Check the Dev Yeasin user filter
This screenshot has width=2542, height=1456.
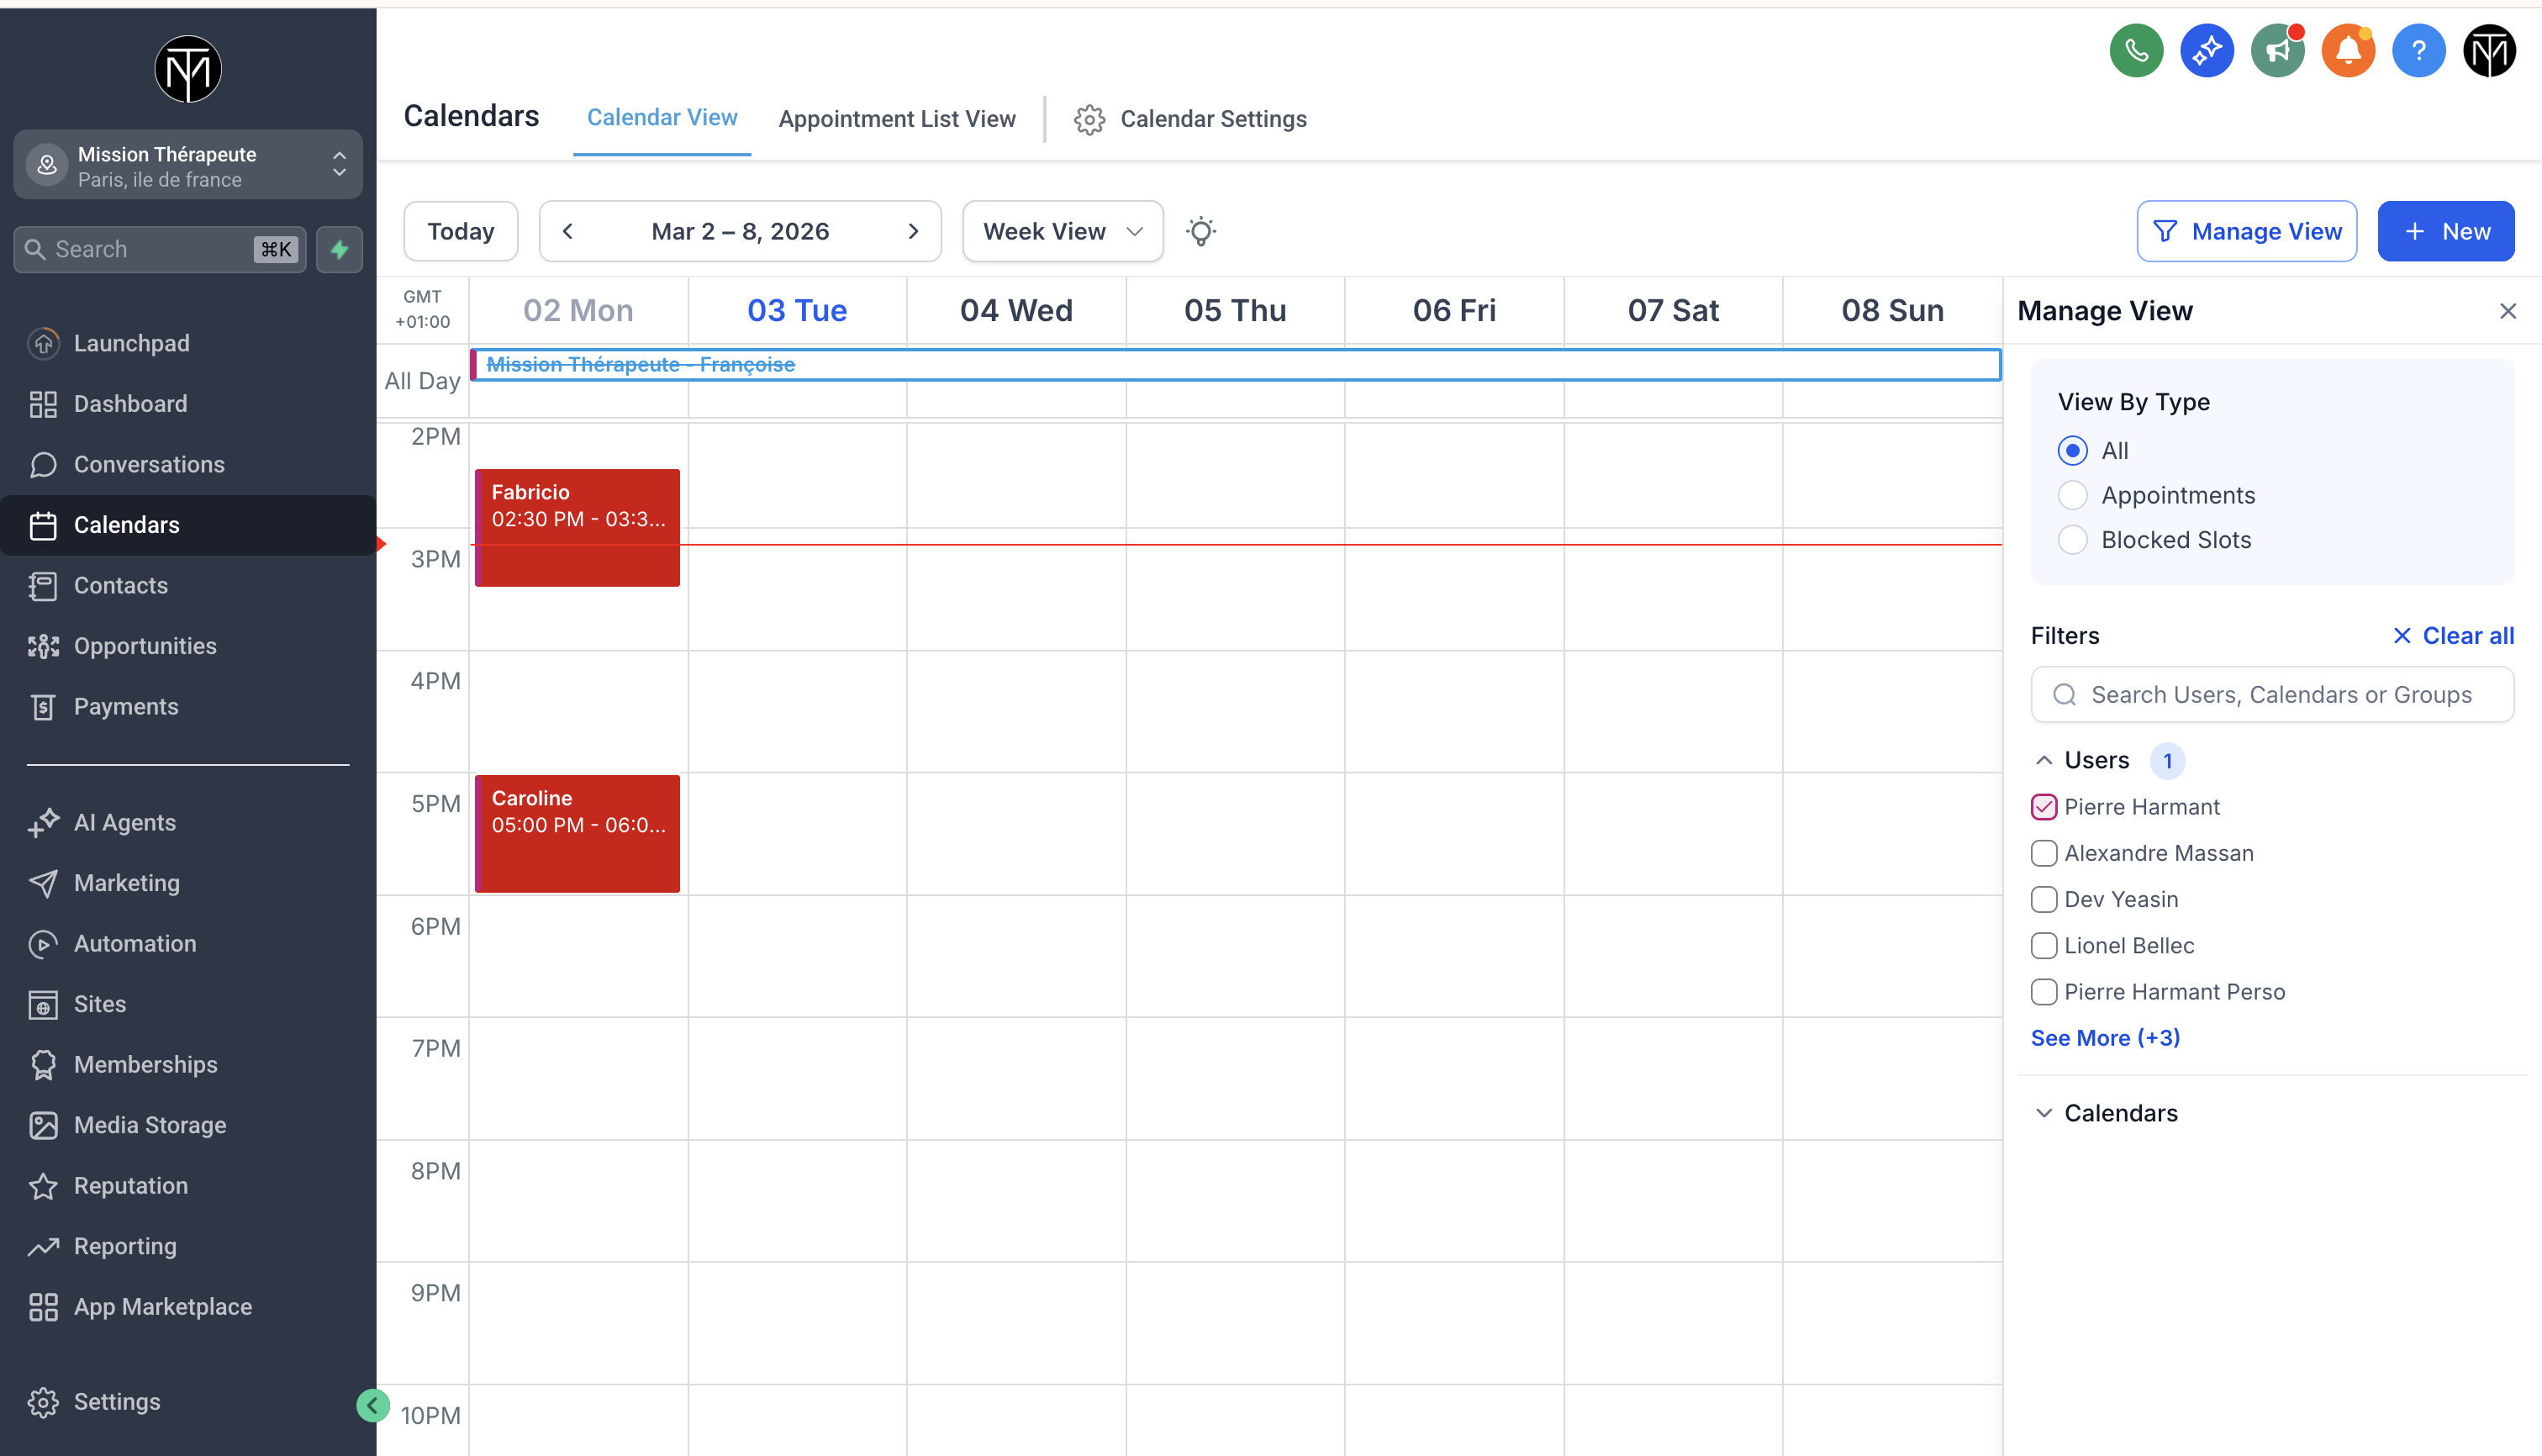(x=2044, y=899)
